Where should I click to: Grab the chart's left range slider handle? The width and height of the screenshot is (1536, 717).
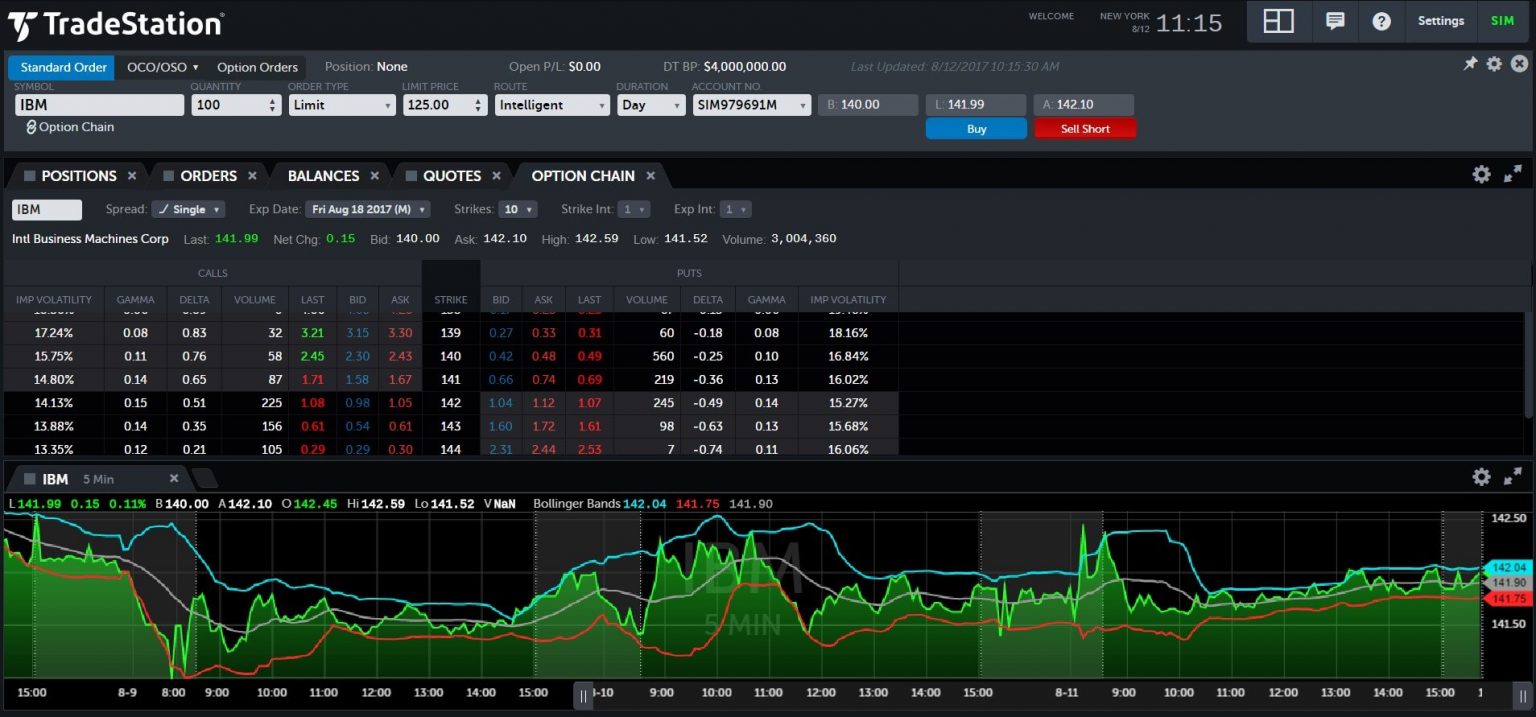(x=582, y=695)
